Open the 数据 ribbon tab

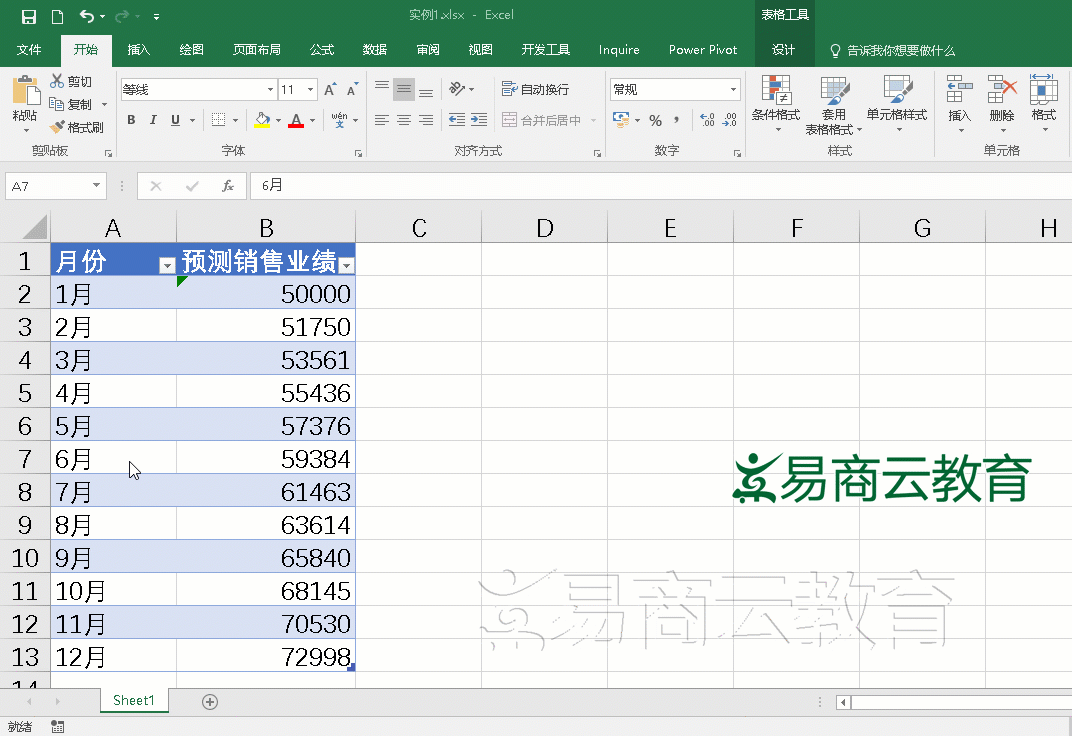click(x=375, y=50)
